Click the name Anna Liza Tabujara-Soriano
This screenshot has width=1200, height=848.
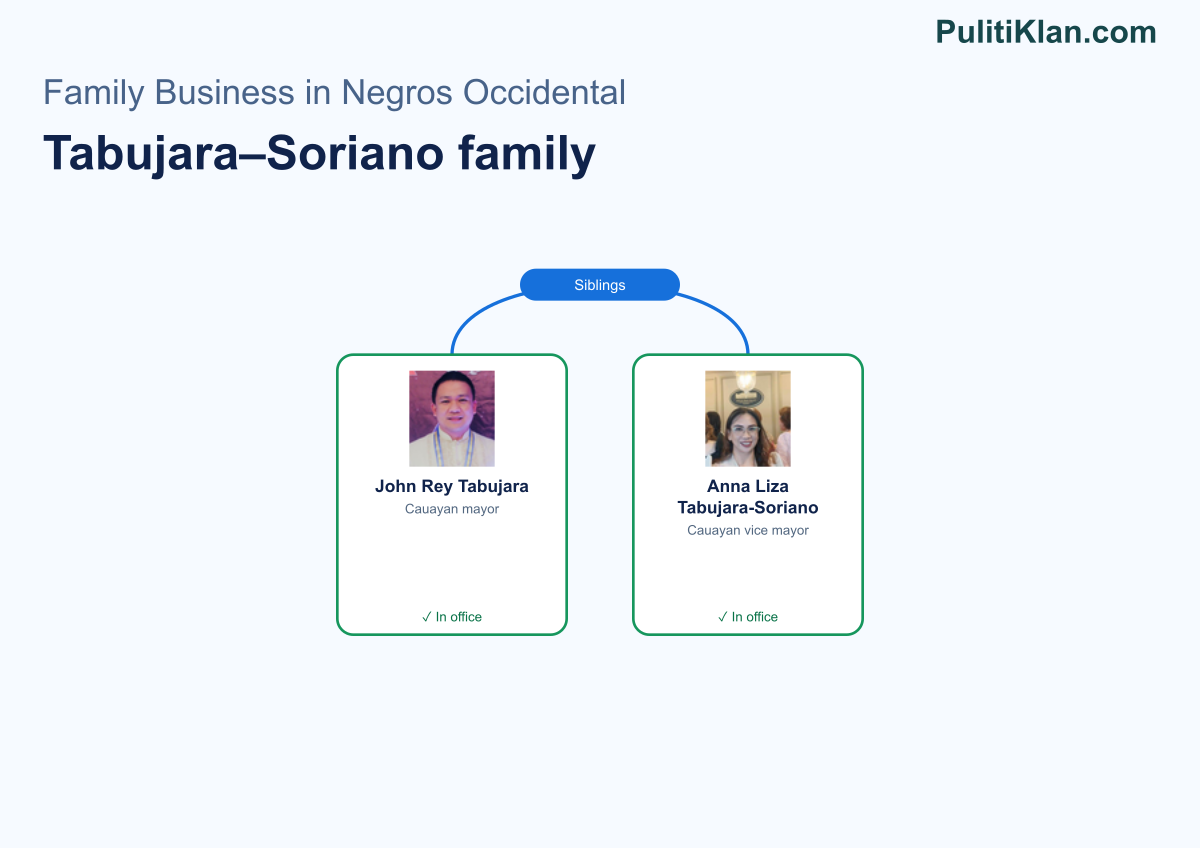748,497
